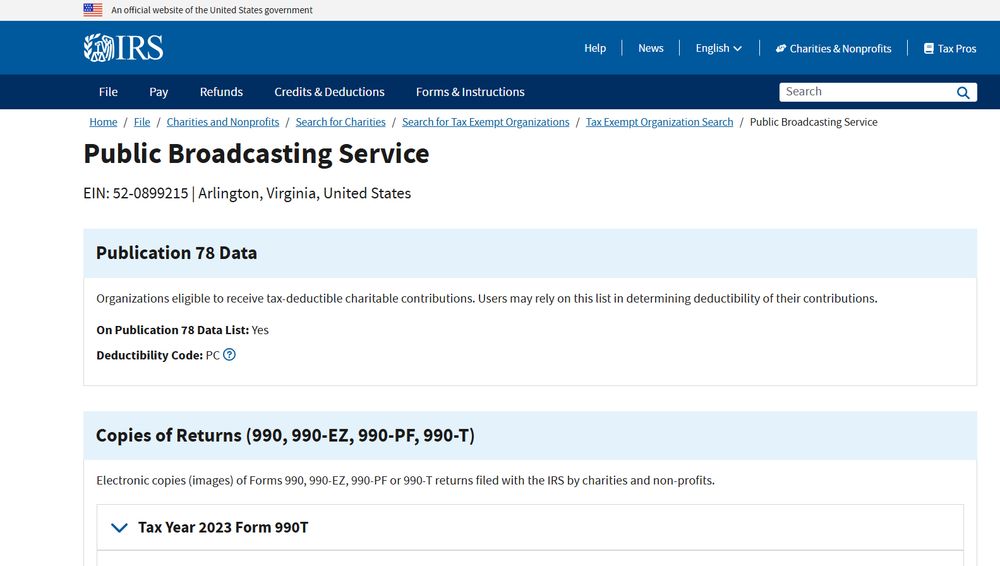The image size is (1000, 566).
Task: Click the Tax Pros link
Action: (950, 48)
